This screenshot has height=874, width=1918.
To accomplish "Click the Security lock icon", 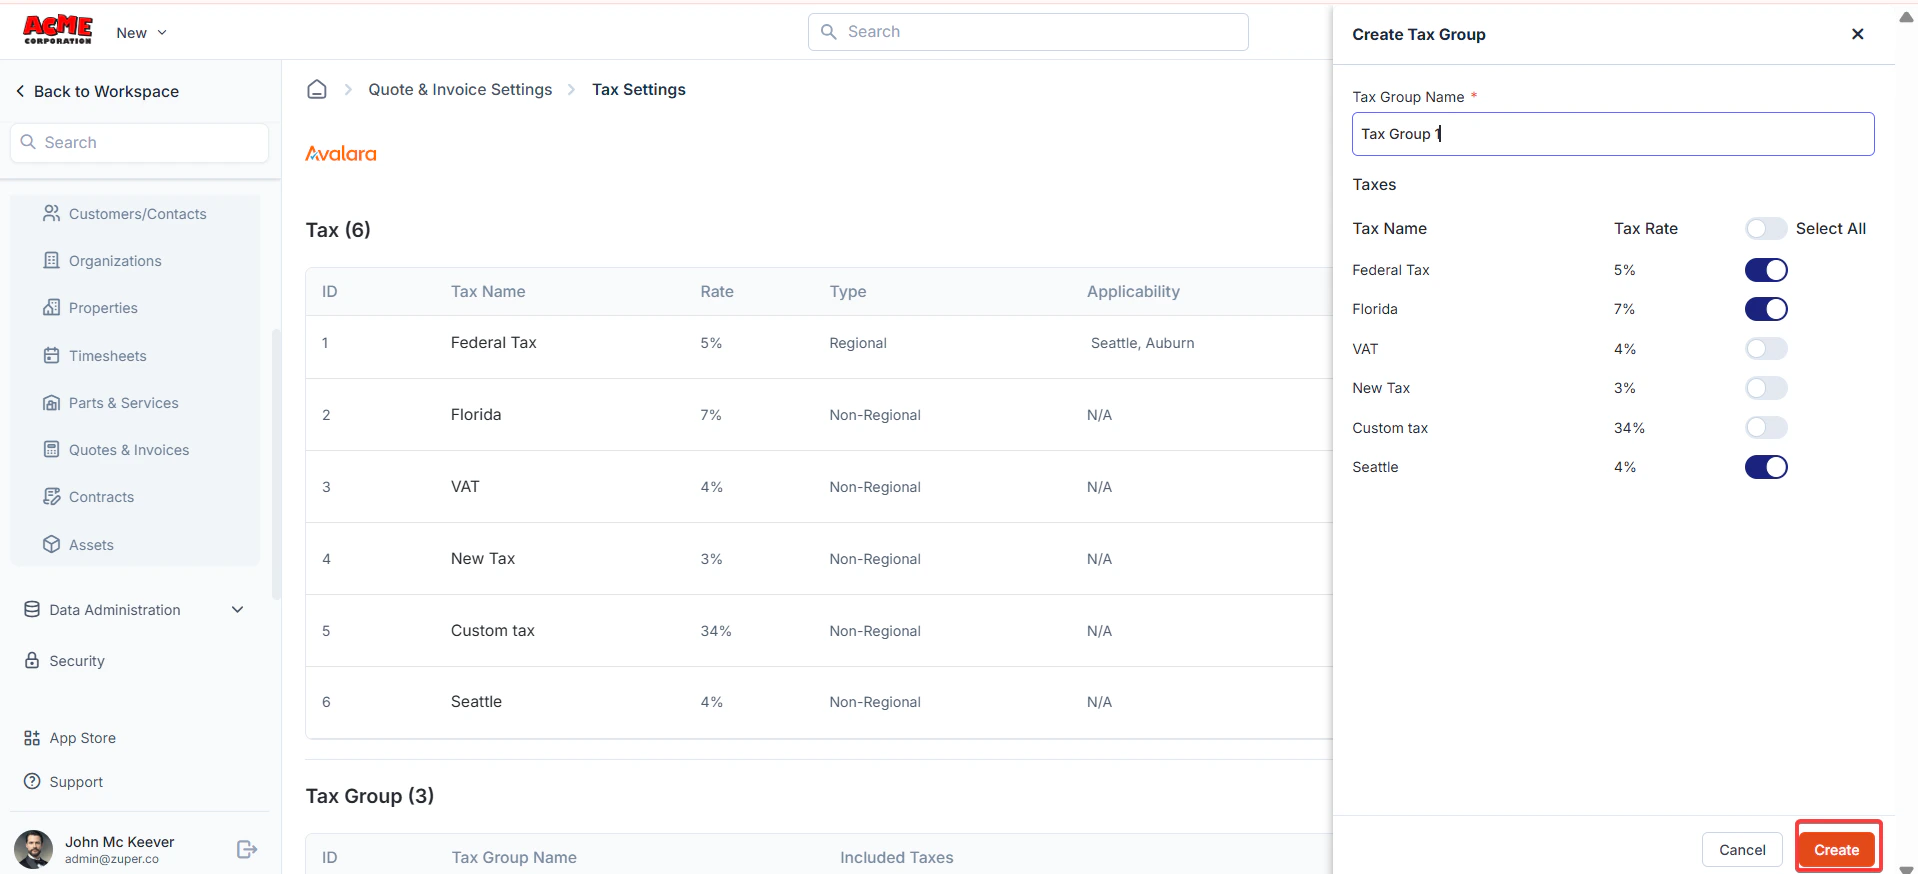I will (32, 660).
